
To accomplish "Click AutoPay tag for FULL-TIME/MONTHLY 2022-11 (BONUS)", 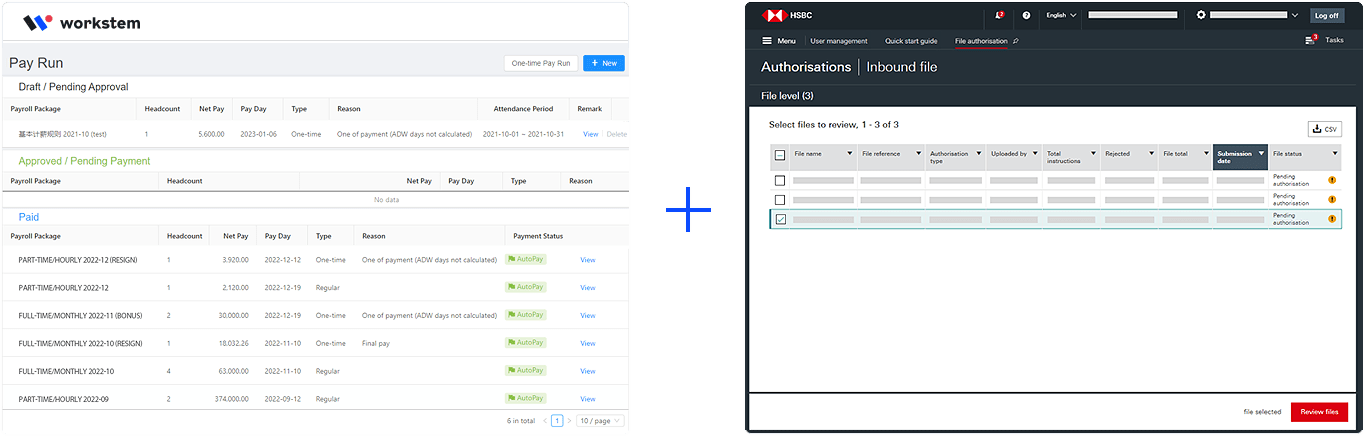I will [x=526, y=315].
